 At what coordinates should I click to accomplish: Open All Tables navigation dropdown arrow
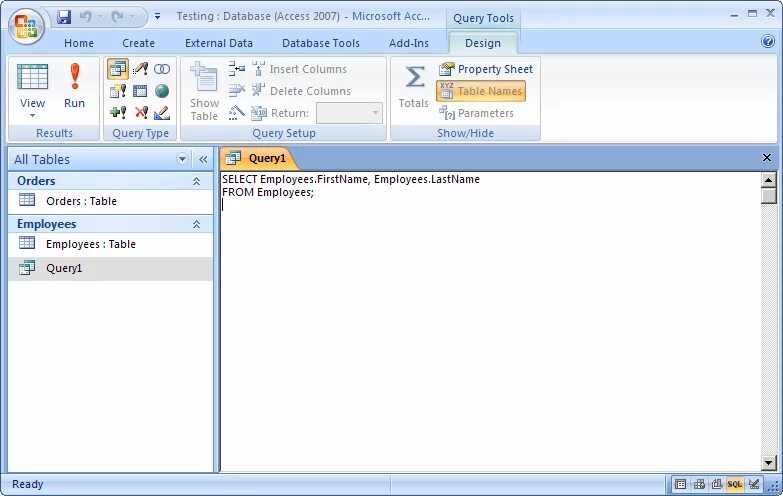(x=182, y=159)
